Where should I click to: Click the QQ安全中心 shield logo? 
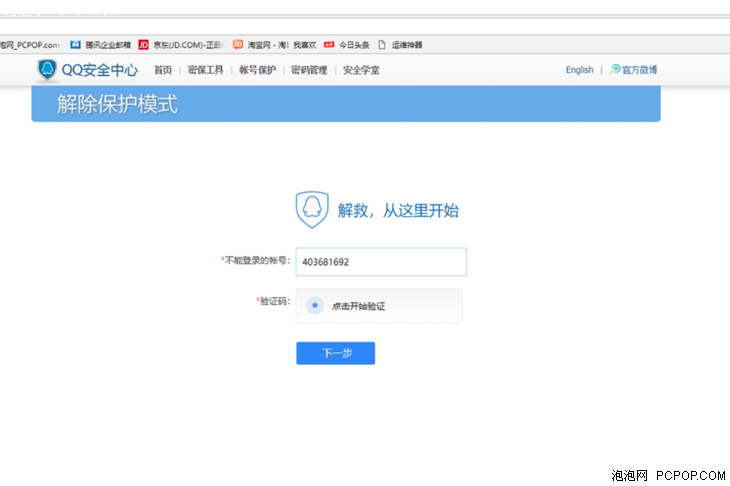click(47, 70)
